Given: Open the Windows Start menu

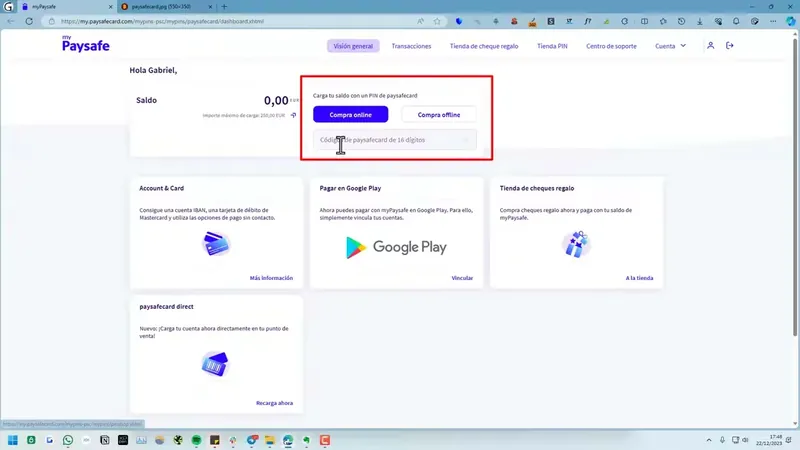Looking at the screenshot, I should [13, 440].
